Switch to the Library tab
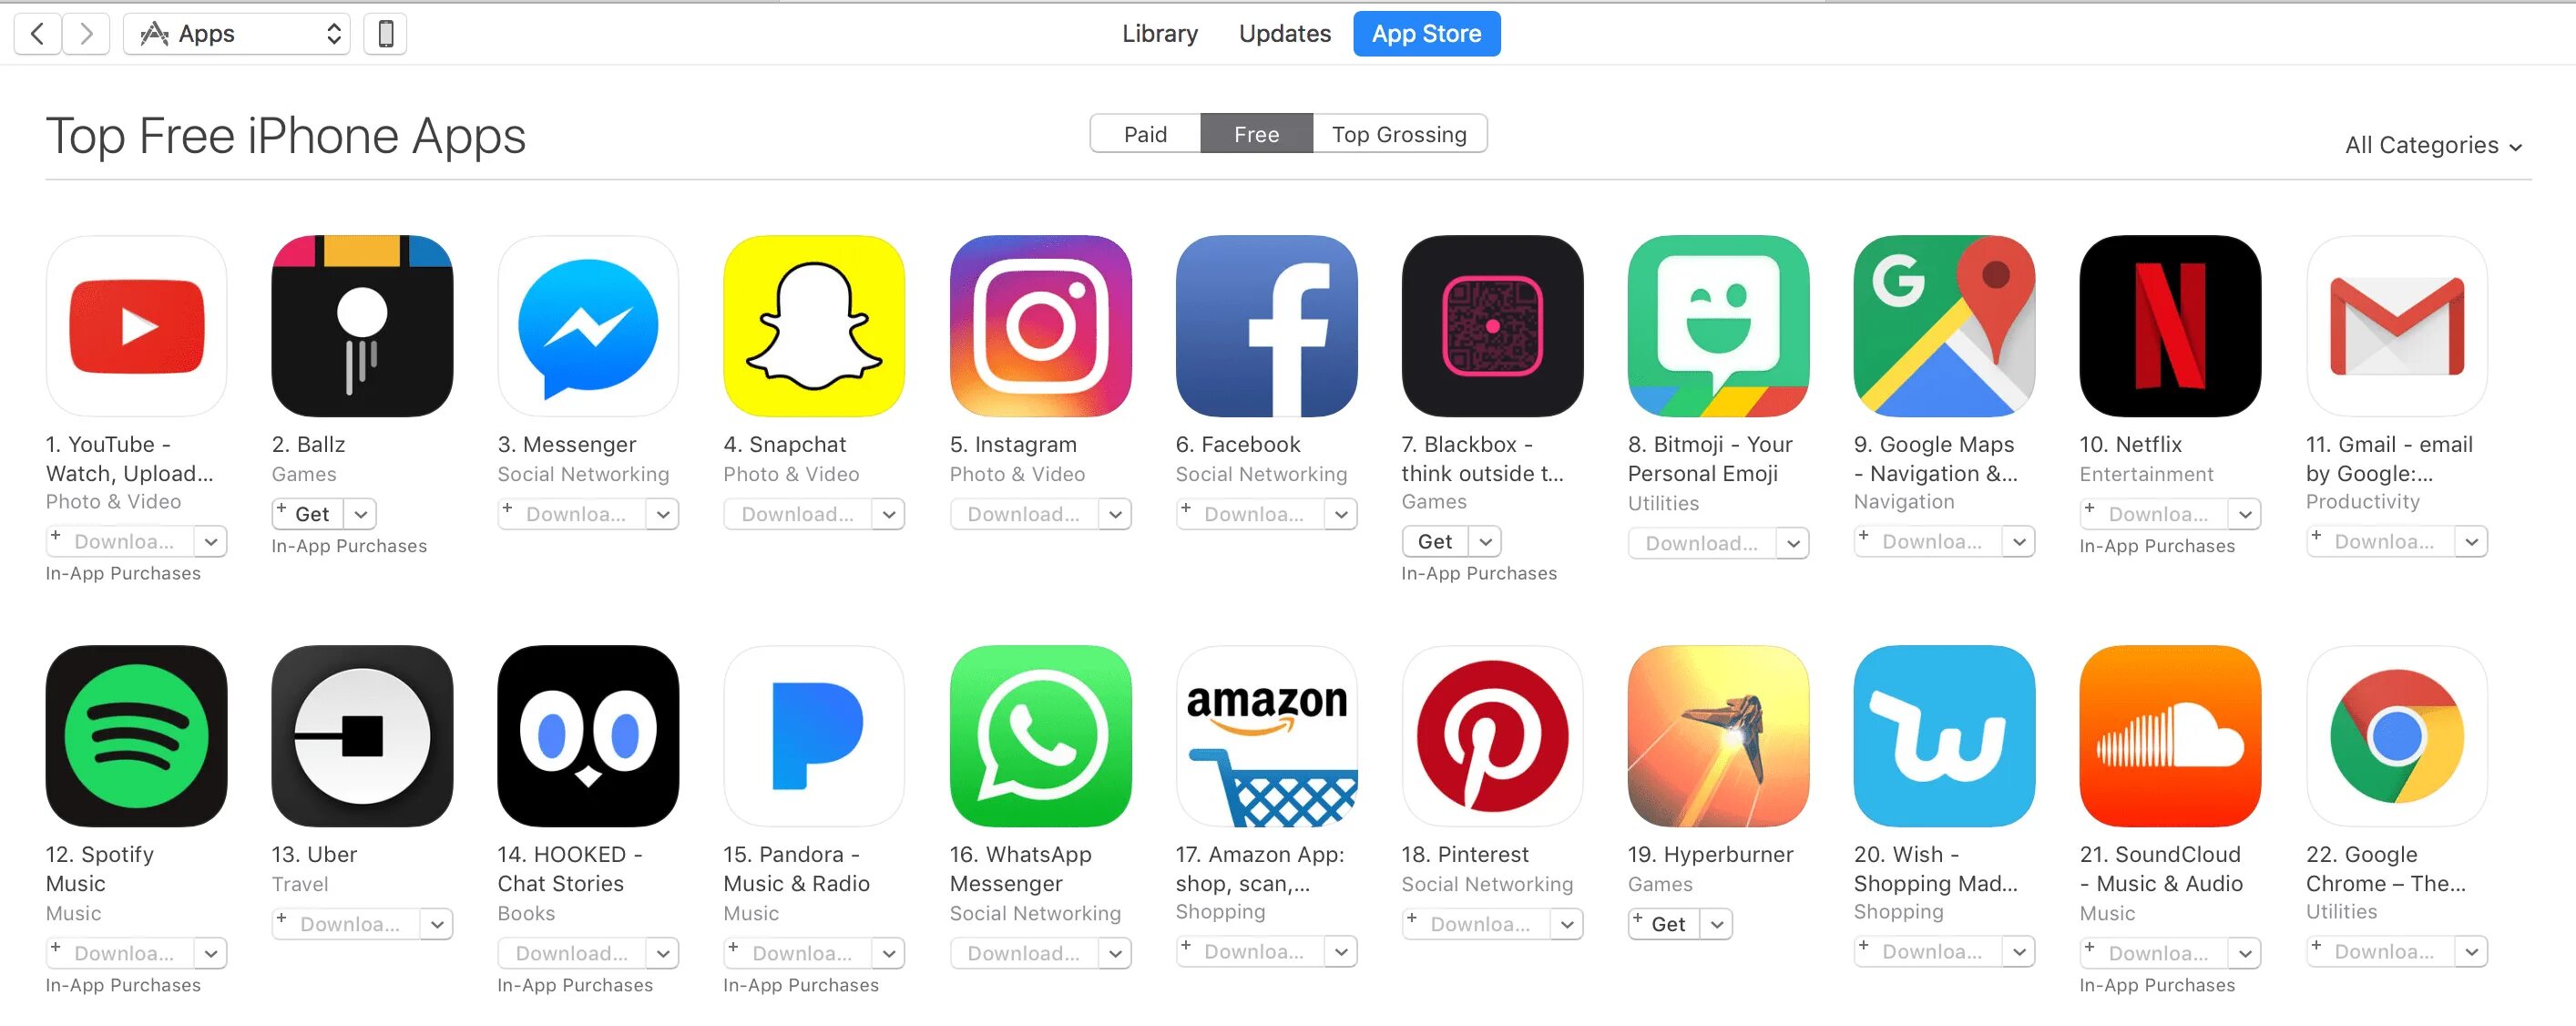 coord(1159,34)
